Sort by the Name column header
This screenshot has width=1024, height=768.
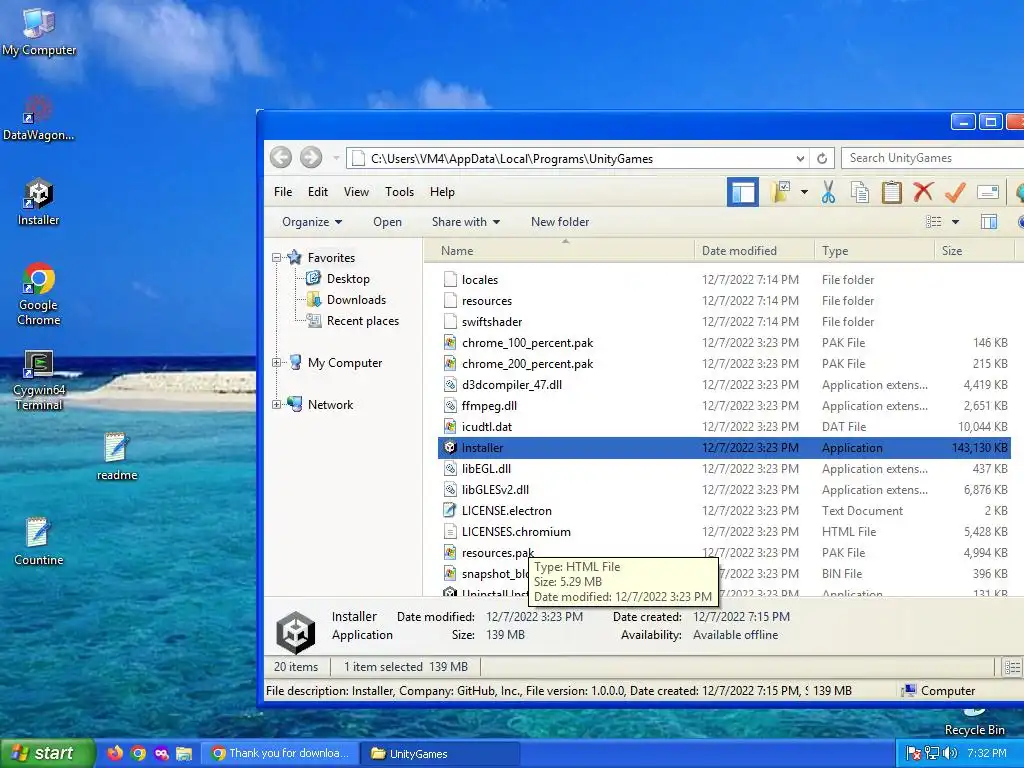(562, 251)
